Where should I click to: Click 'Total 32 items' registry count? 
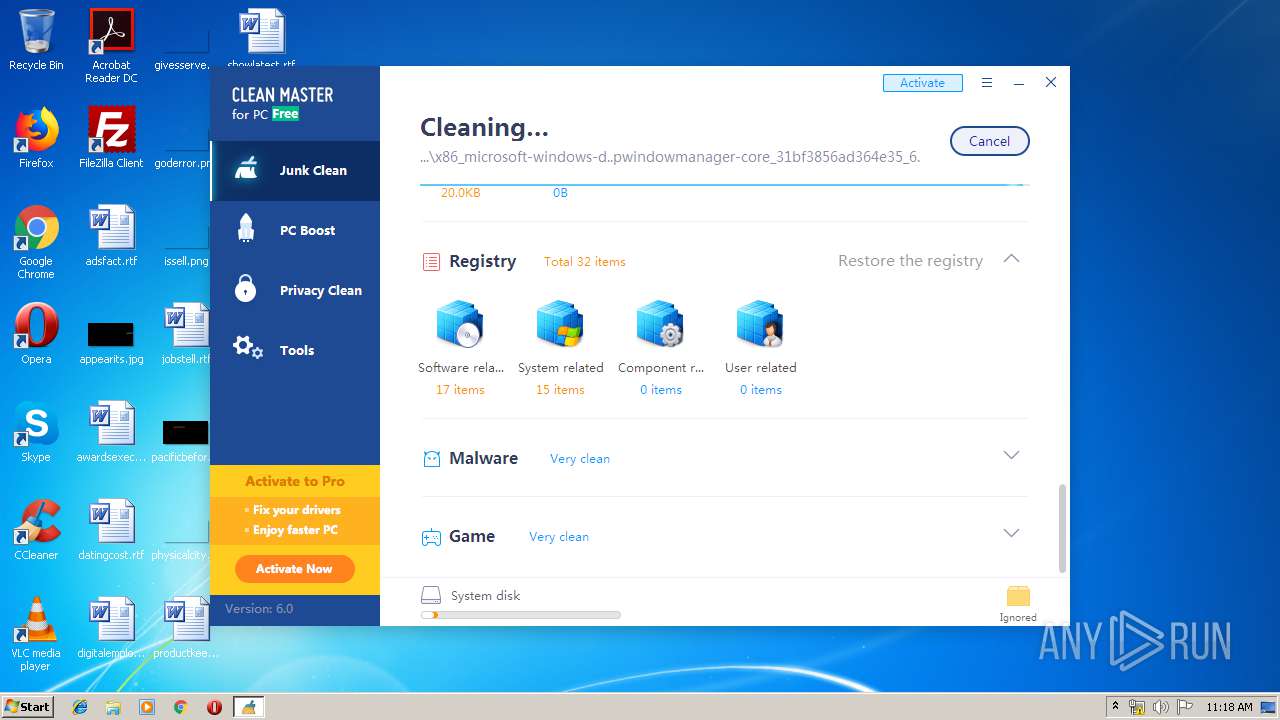point(585,262)
